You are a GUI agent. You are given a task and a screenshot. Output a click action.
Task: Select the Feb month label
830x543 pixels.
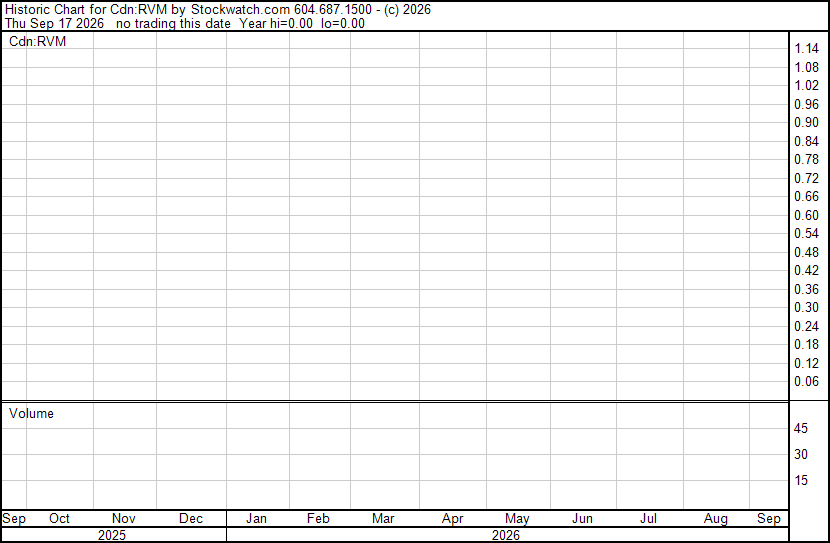[x=318, y=518]
